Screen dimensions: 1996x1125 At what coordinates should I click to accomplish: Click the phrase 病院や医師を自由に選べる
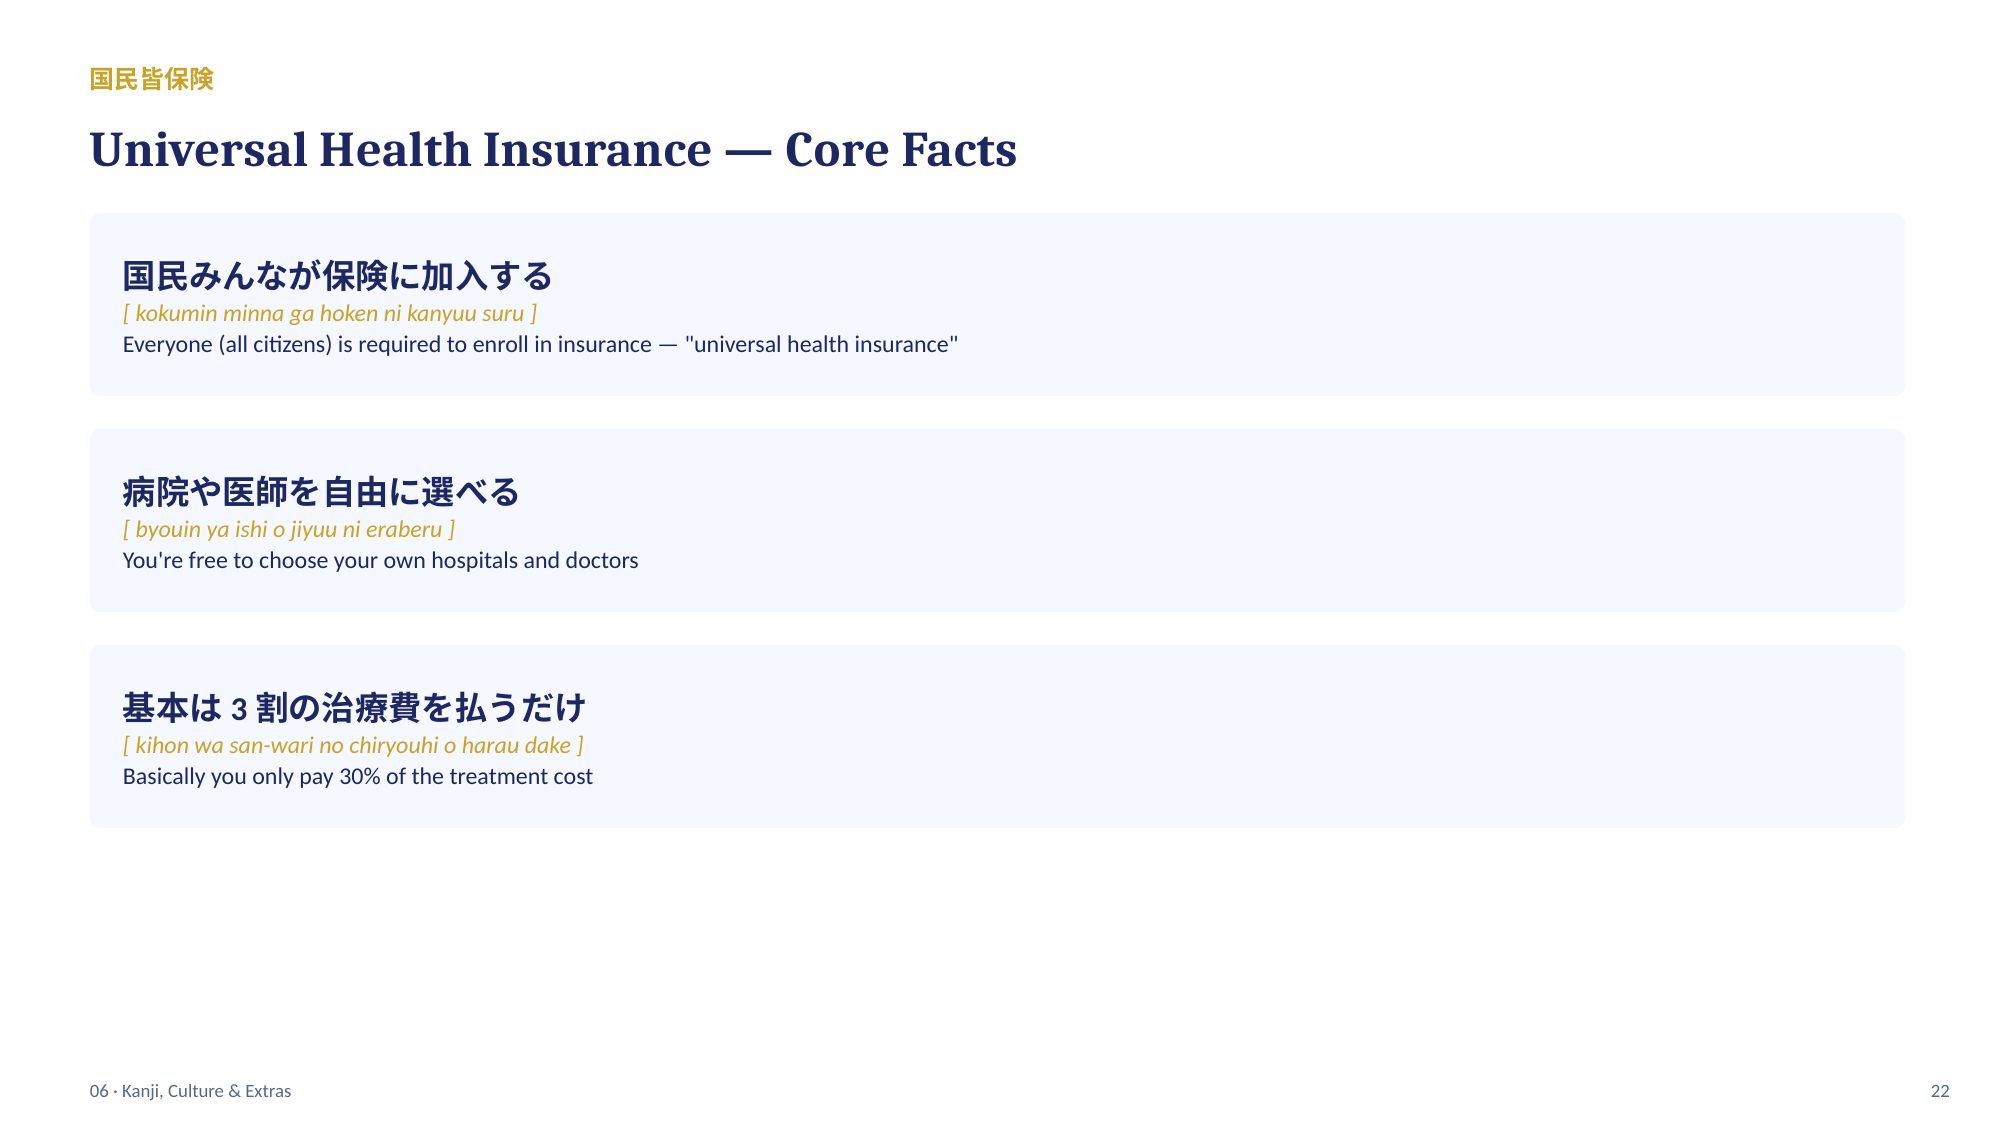pos(321,492)
